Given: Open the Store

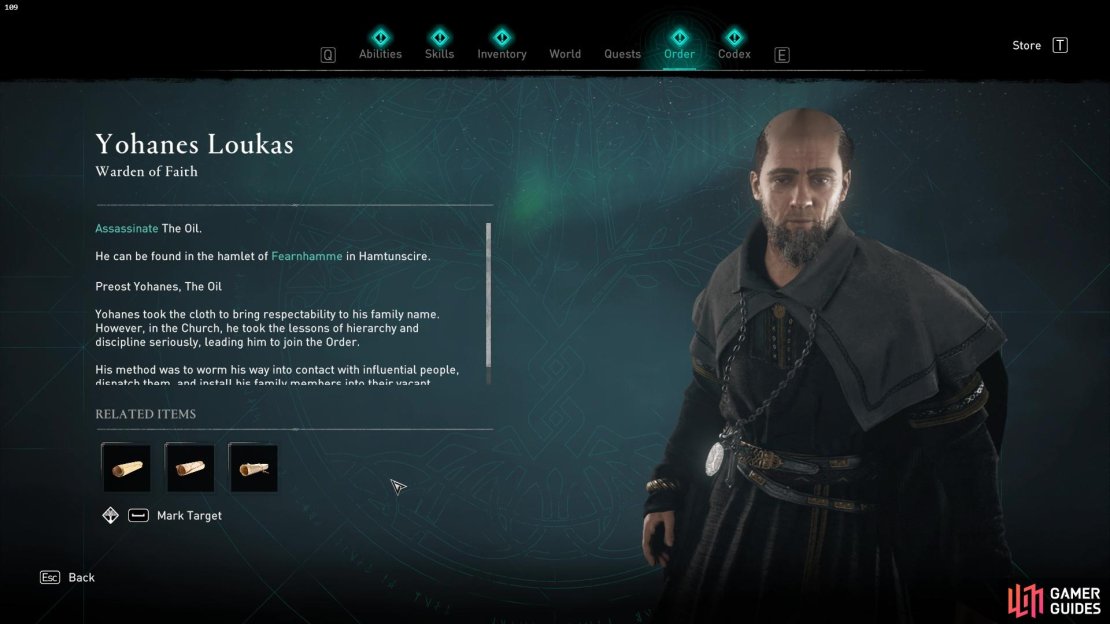Looking at the screenshot, I should pos(1026,45).
